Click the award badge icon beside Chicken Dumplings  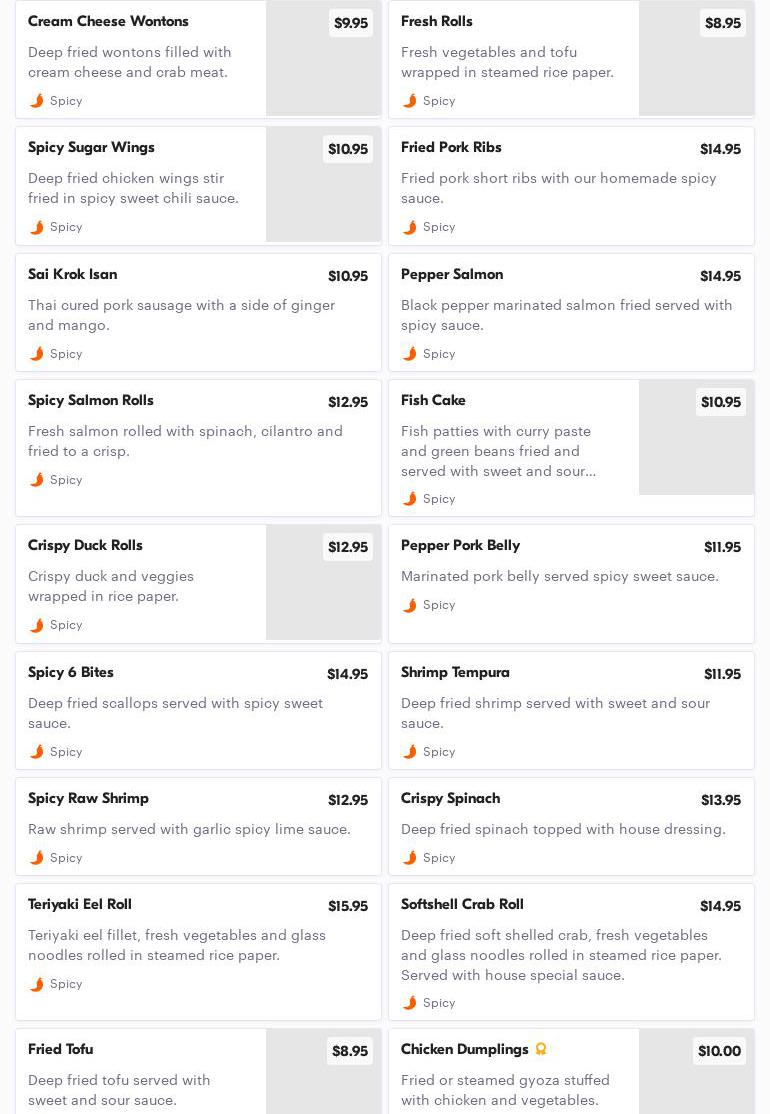(x=541, y=1049)
